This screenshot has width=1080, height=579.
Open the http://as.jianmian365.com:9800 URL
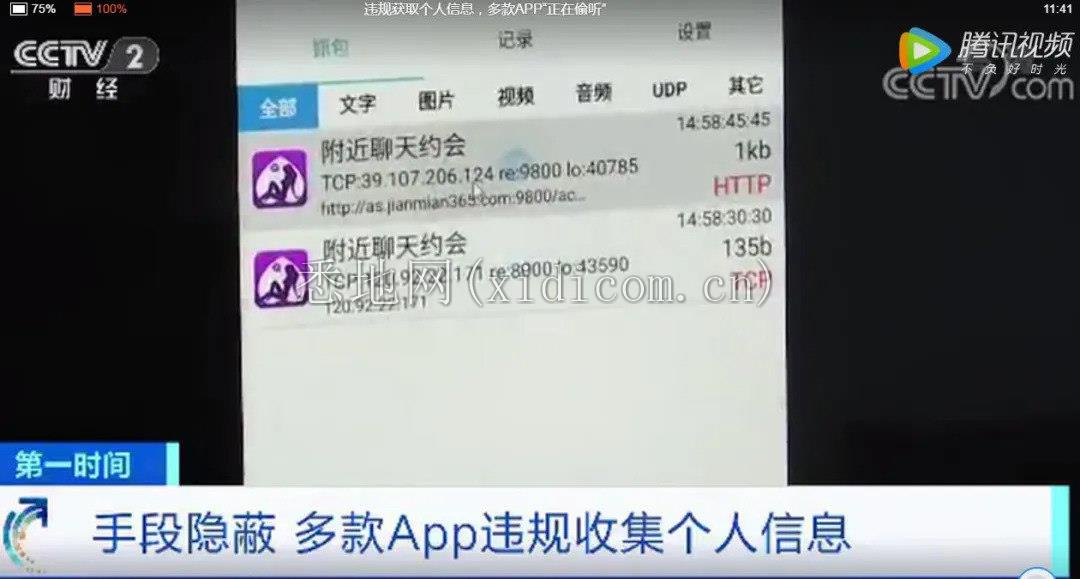(x=454, y=202)
